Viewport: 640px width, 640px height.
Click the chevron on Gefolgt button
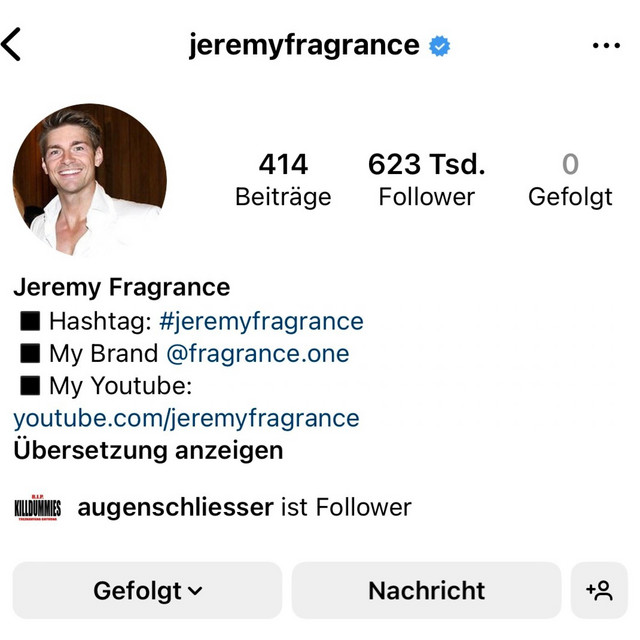coord(196,591)
